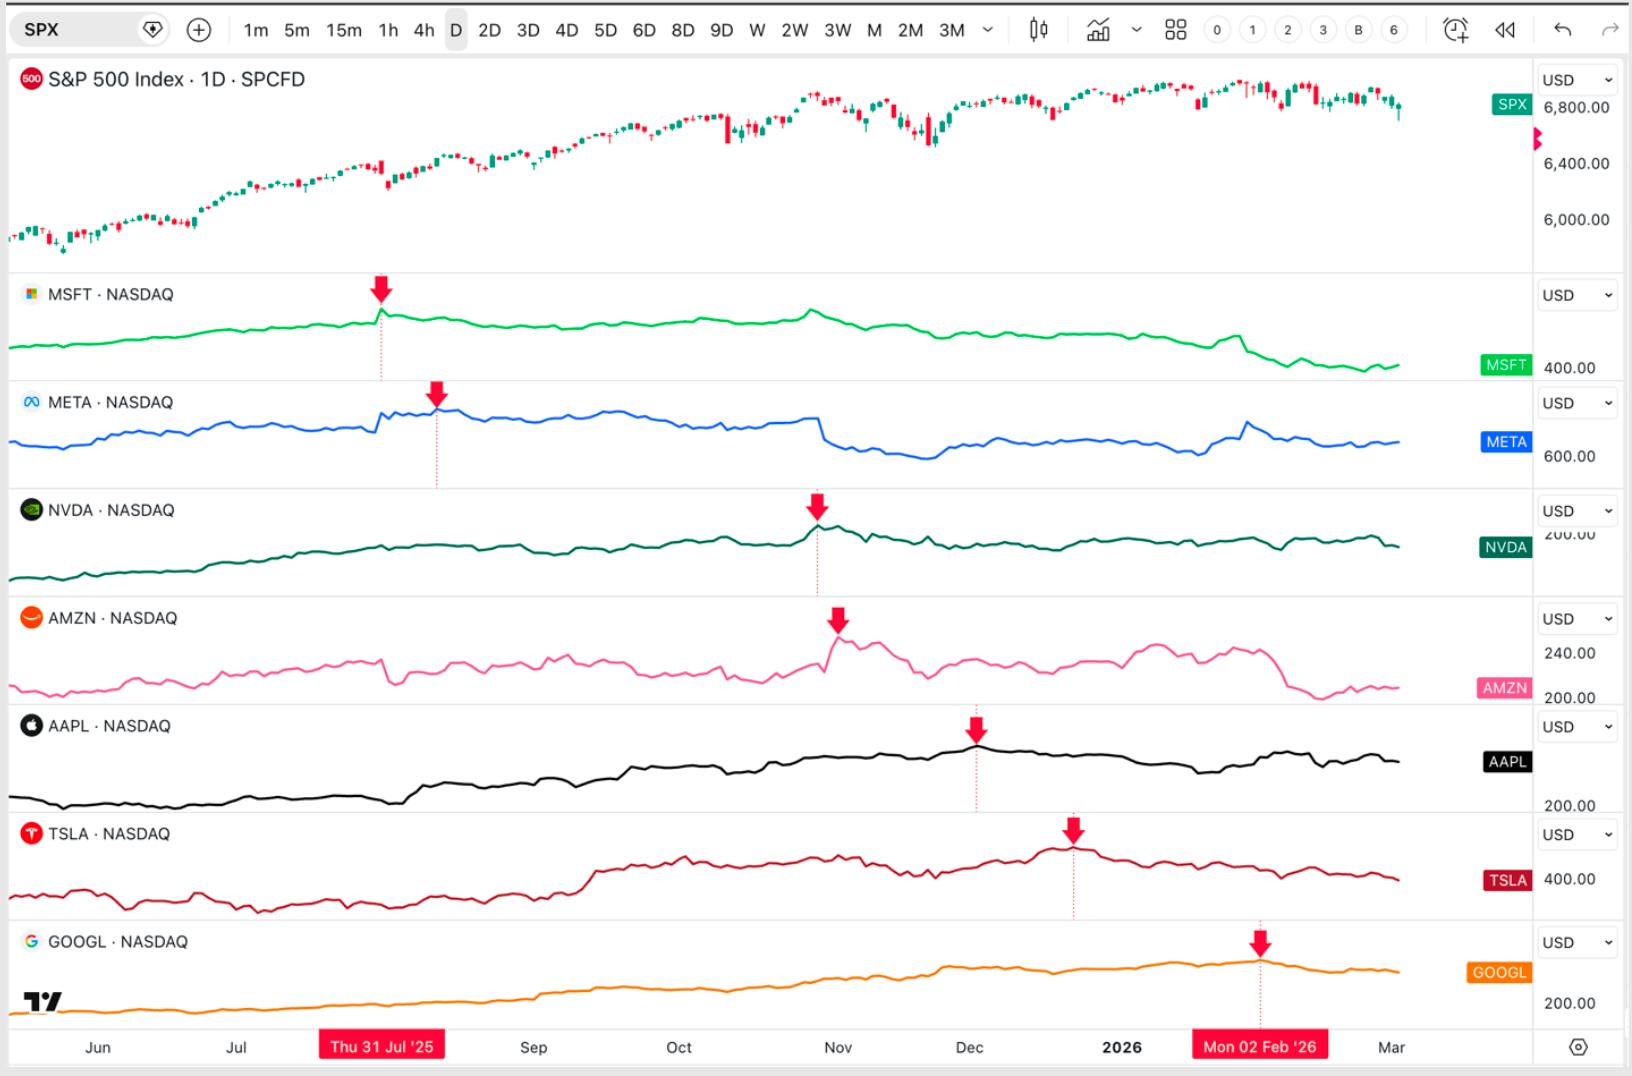The height and width of the screenshot is (1076, 1632).
Task: Expand the indicators dropdown chevron
Action: (x=1136, y=30)
